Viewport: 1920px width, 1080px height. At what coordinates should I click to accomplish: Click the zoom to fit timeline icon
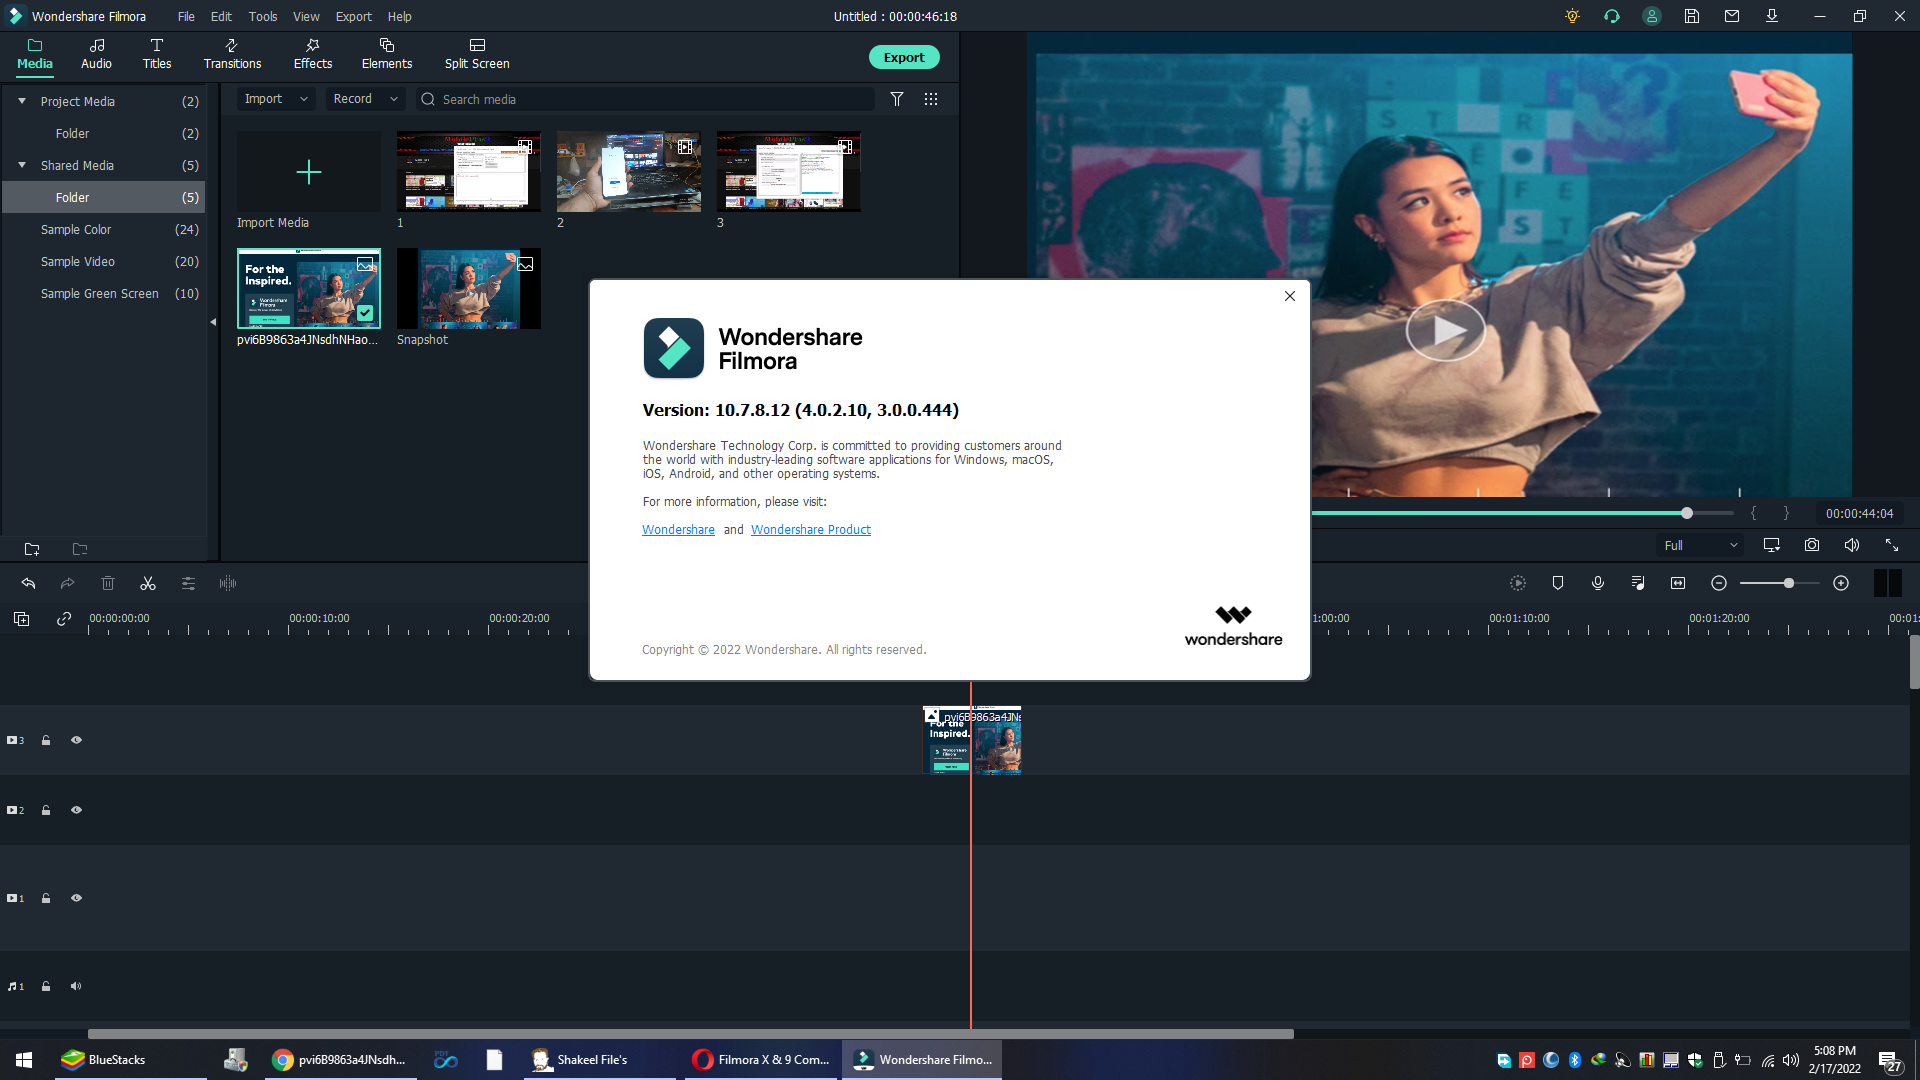pos(1678,583)
